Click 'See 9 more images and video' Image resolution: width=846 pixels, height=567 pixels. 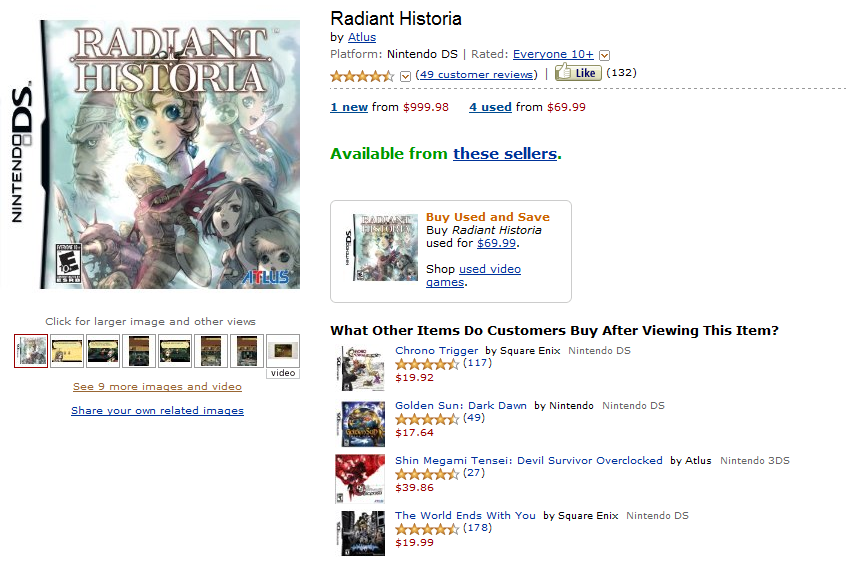pos(157,386)
